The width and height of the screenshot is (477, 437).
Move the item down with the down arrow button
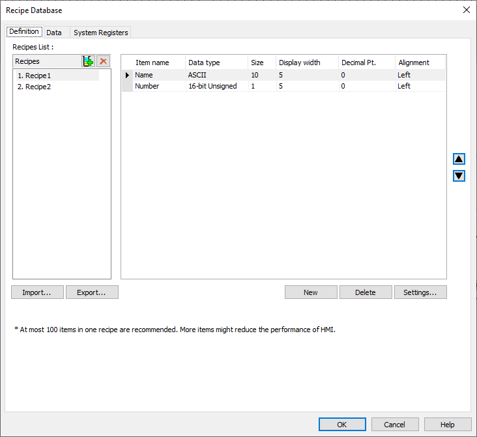[x=459, y=176]
